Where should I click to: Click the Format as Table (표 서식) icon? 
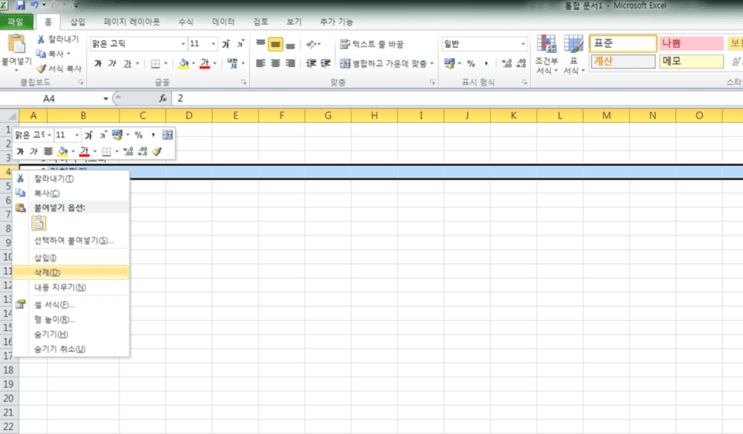click(x=573, y=44)
